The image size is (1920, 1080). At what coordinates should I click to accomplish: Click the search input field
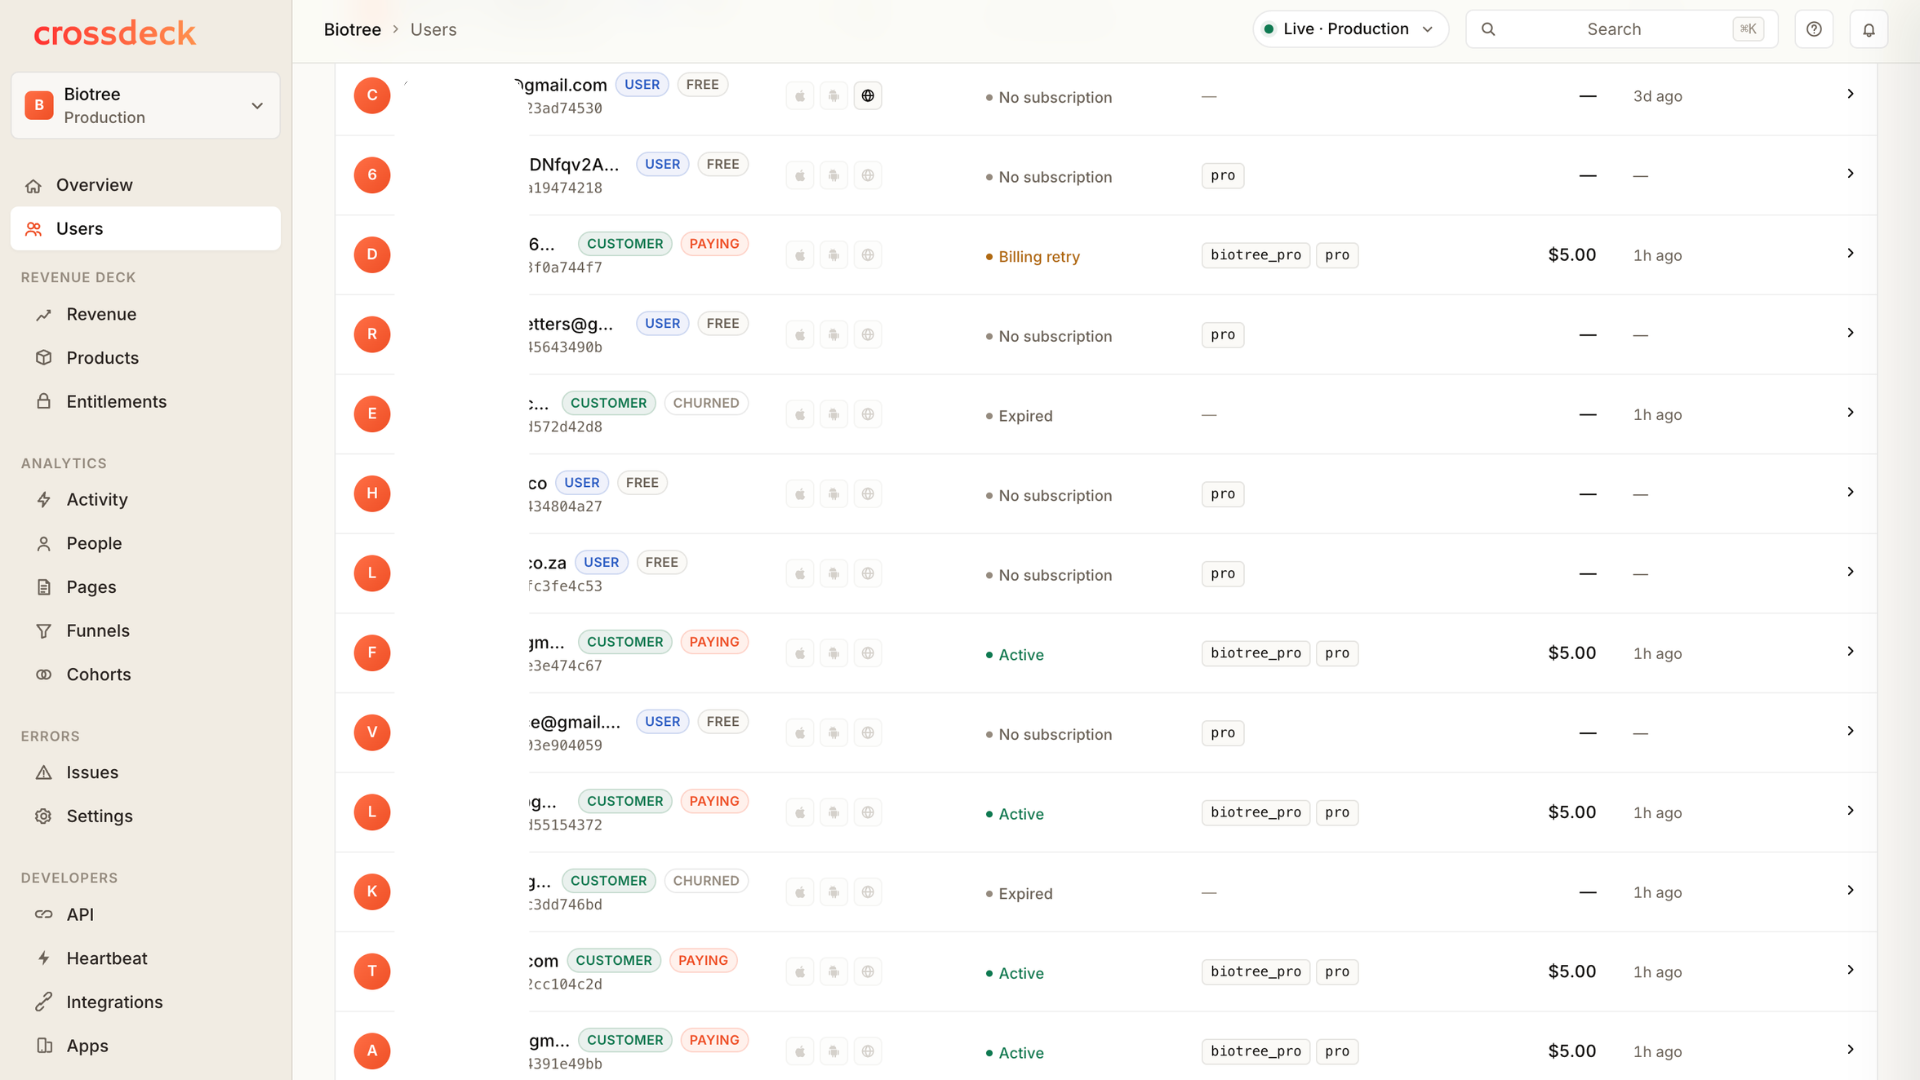point(1622,29)
